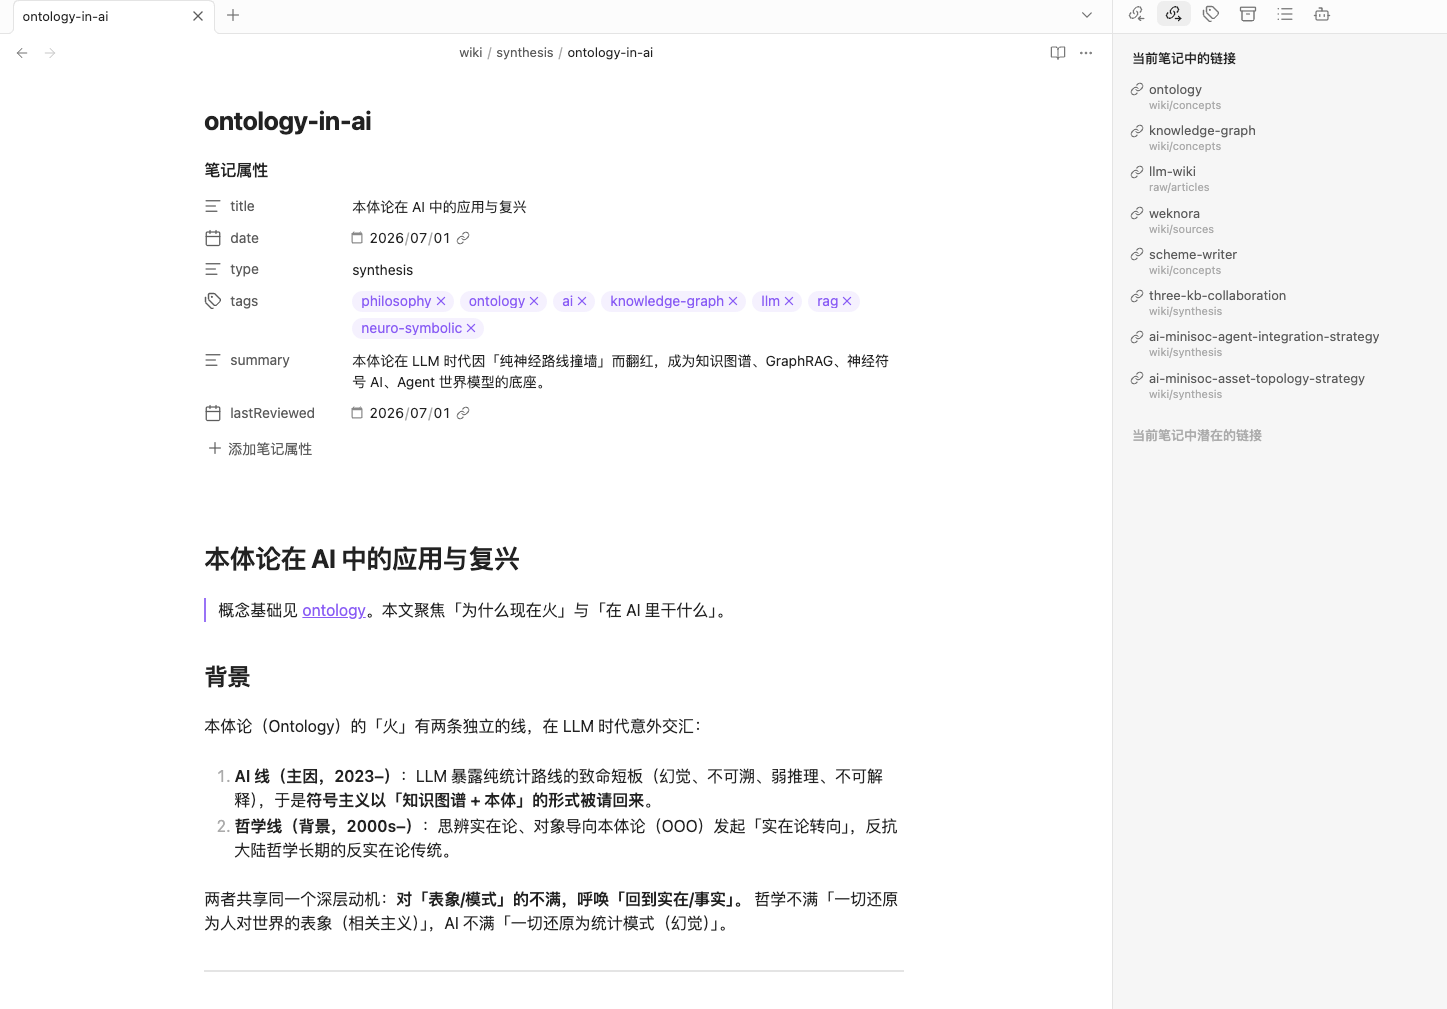Click the date property calendar icon
This screenshot has width=1447, height=1009.
(213, 238)
